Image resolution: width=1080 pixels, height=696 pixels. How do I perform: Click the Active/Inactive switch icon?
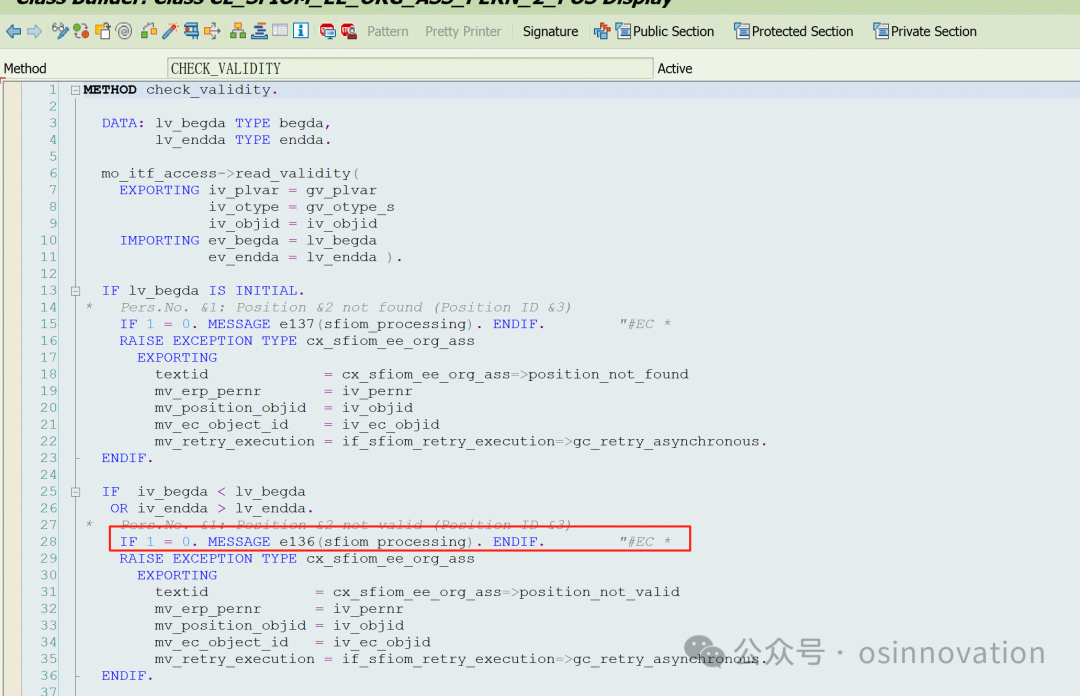click(81, 31)
